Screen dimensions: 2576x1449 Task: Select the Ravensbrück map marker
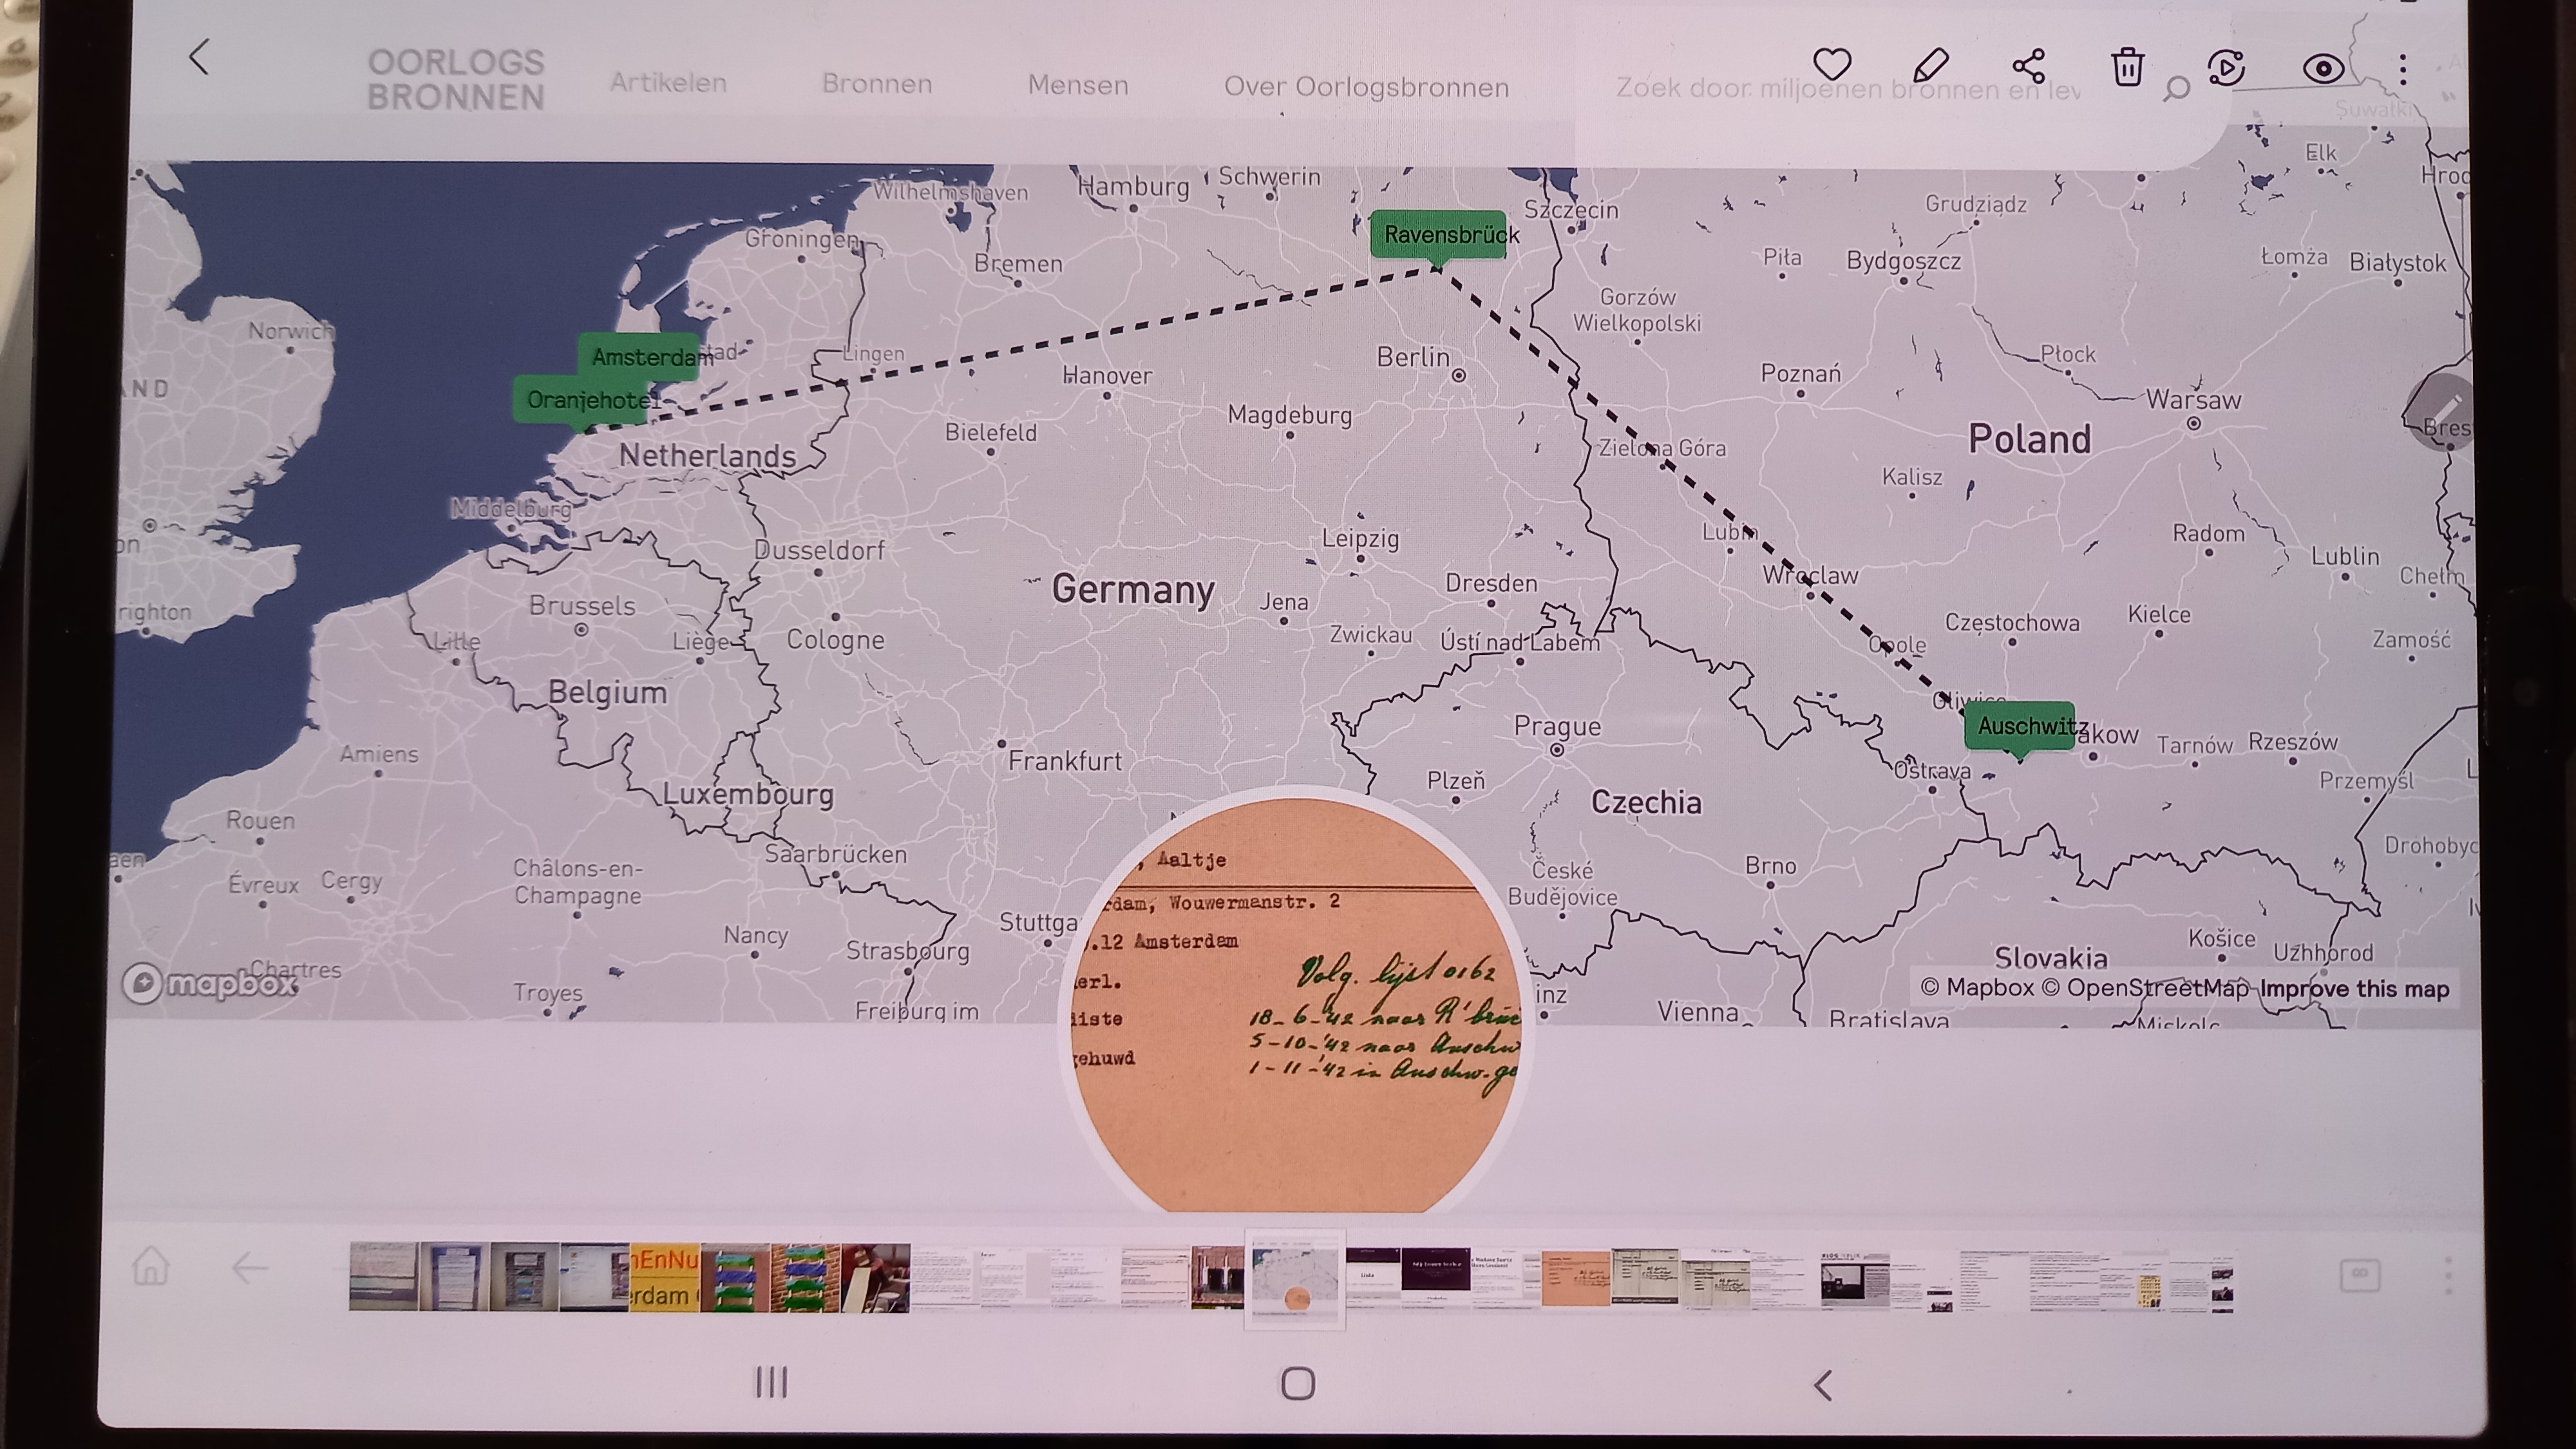[1438, 235]
